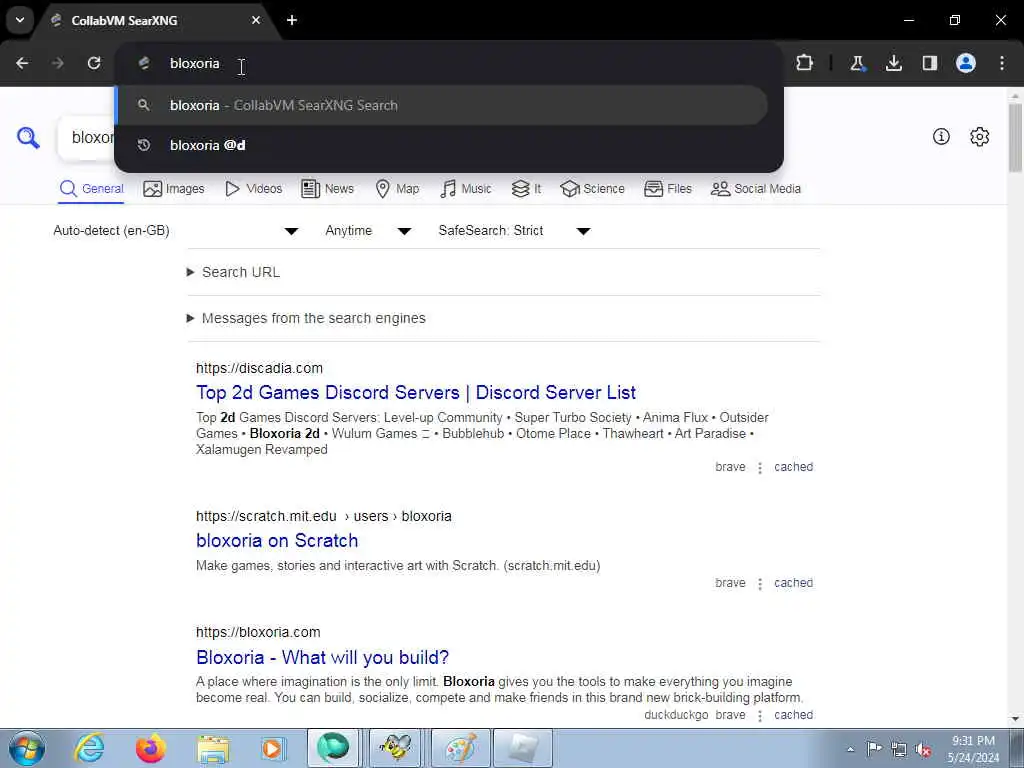Open the Chrome three-dot menu

pyautogui.click(x=1002, y=63)
